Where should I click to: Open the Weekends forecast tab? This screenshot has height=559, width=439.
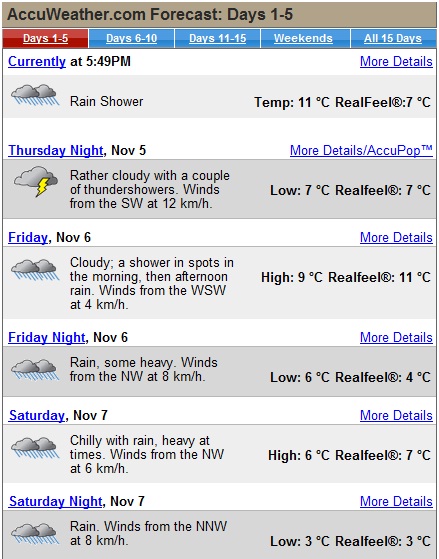tap(303, 39)
